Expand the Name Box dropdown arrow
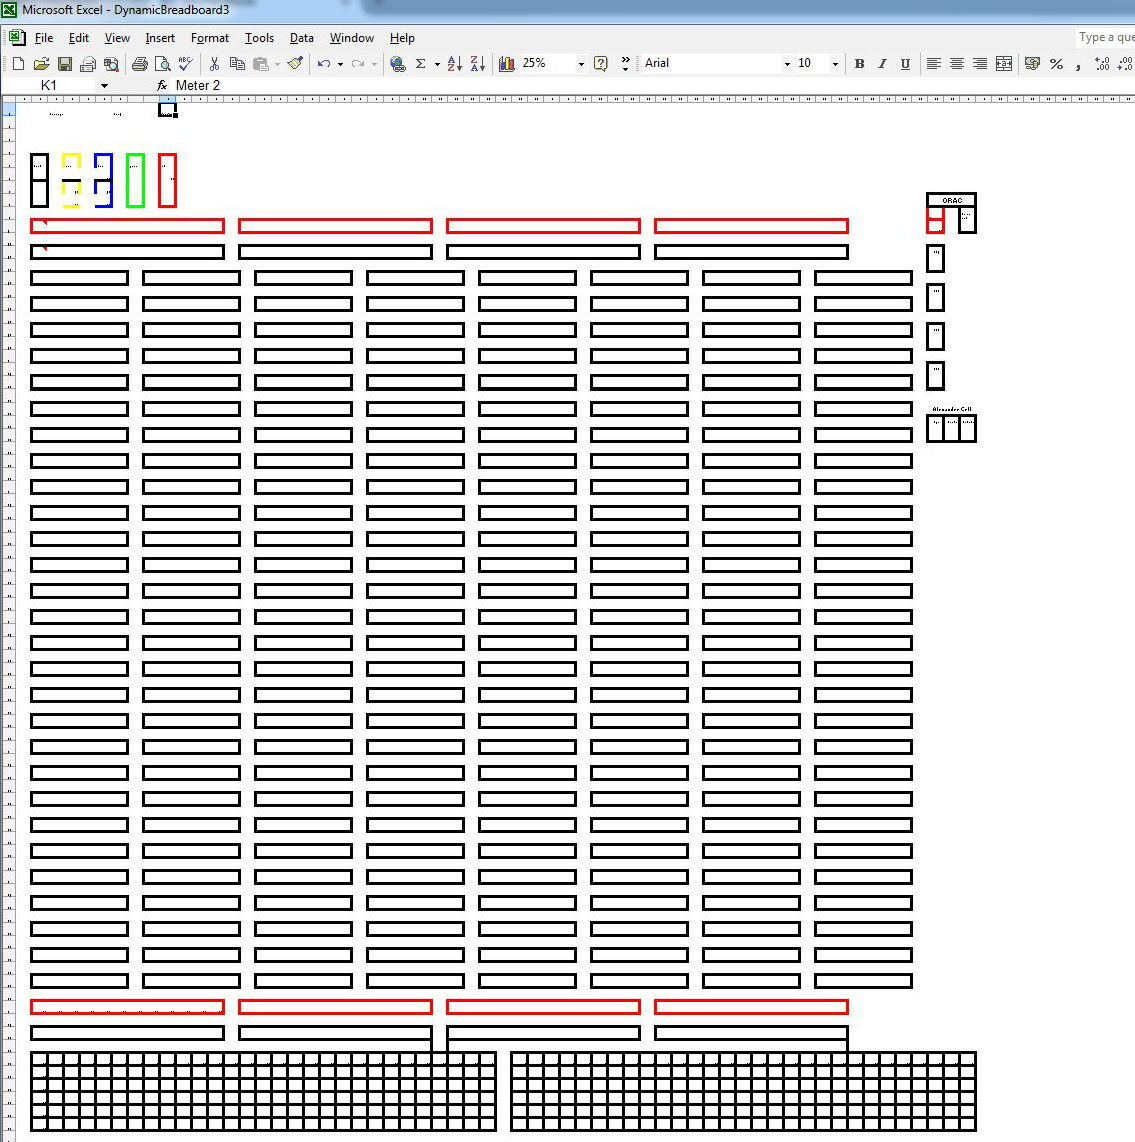This screenshot has width=1135, height=1142. click(104, 86)
